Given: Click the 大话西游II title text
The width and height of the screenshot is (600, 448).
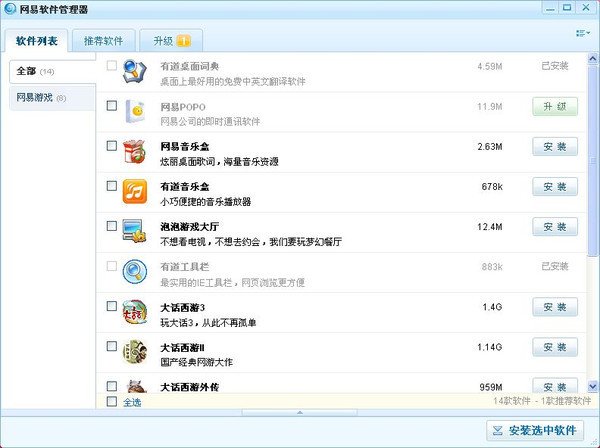Looking at the screenshot, I should 182,347.
